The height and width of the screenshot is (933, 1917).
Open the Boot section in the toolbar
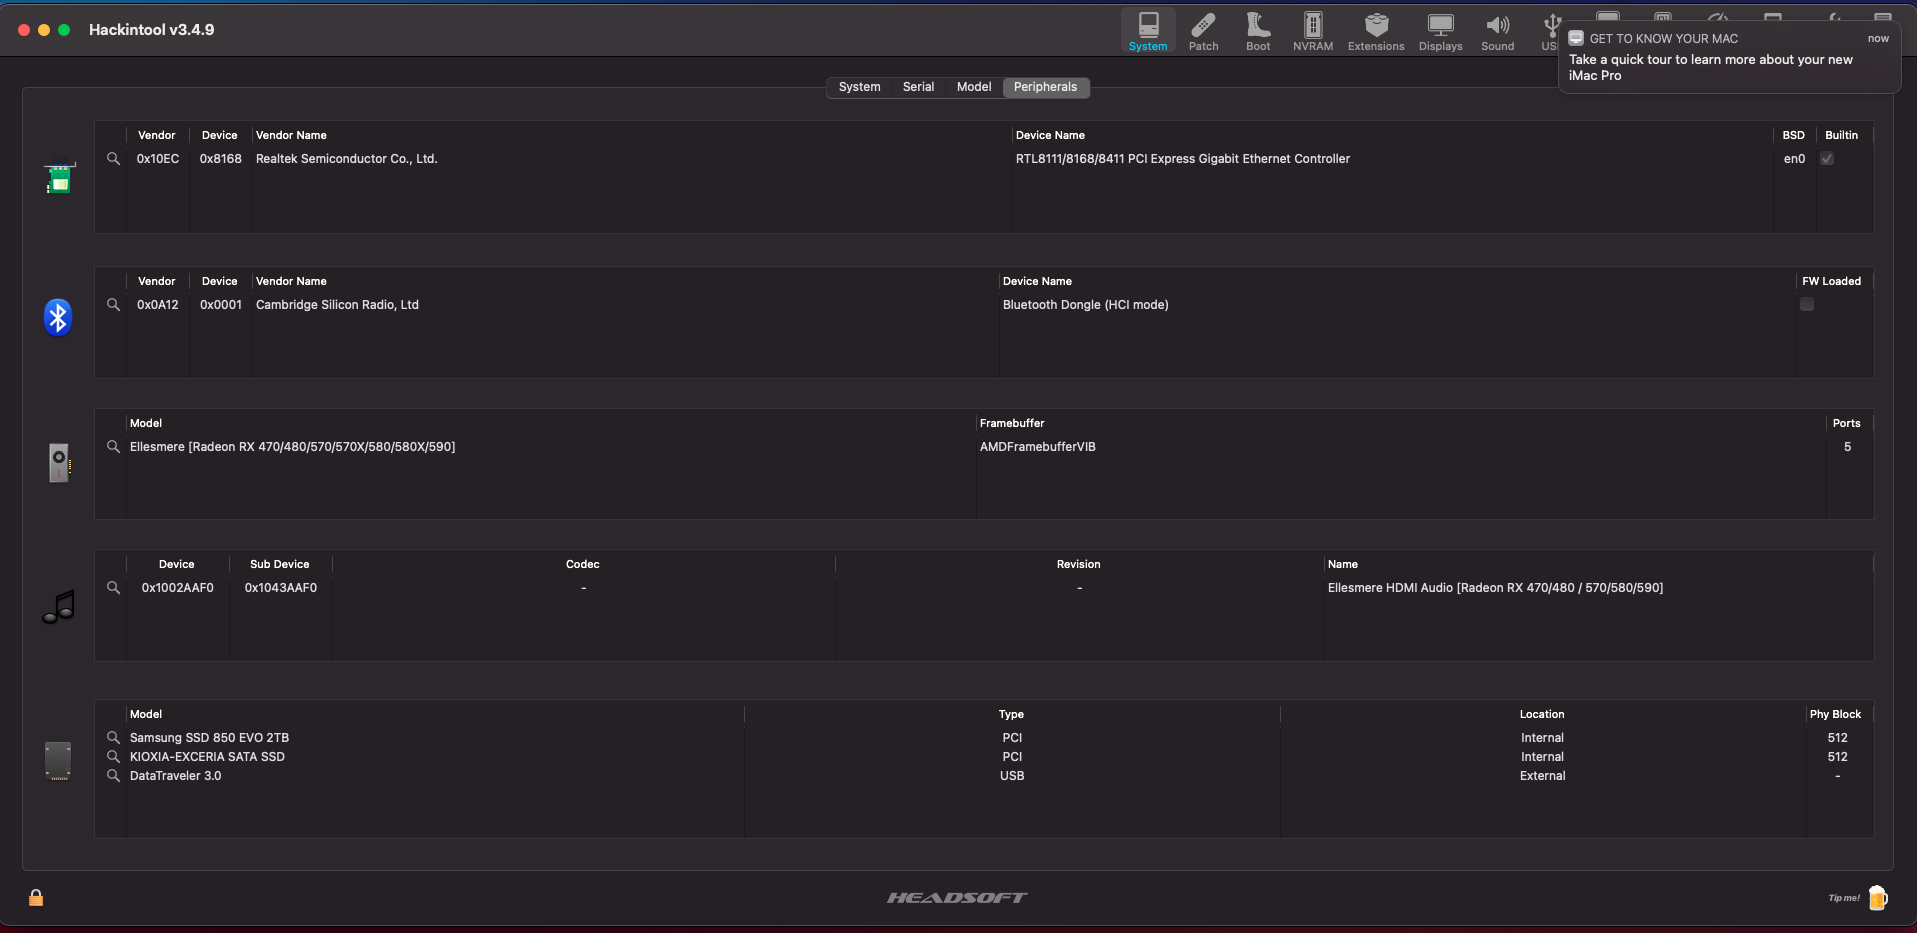point(1256,30)
